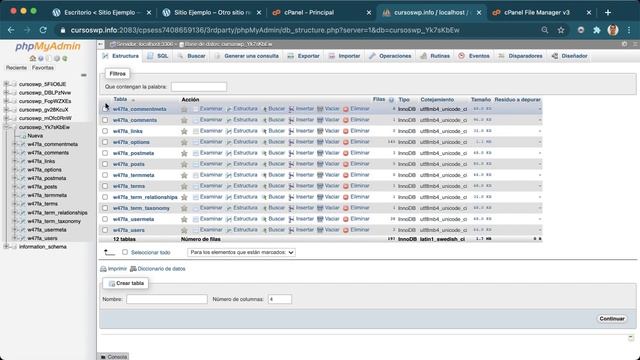The width and height of the screenshot is (640, 360).
Task: Check the w47fa_termmeta table checkbox
Action: click(105, 175)
